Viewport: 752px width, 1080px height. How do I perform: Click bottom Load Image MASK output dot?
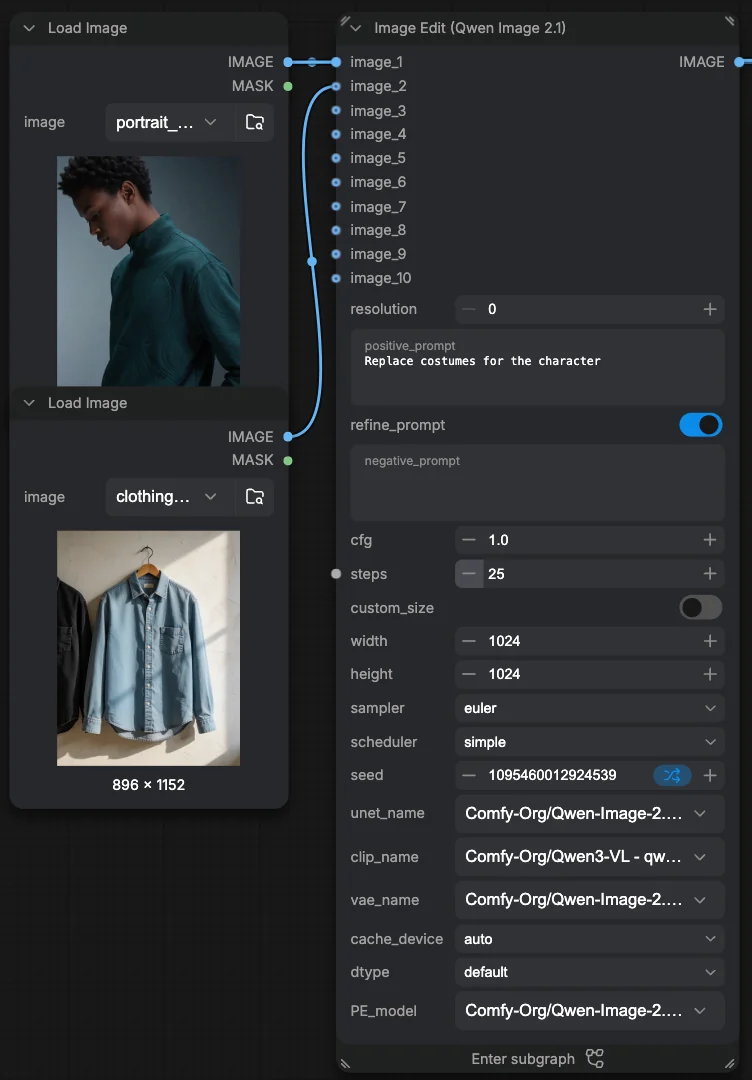tap(288, 460)
